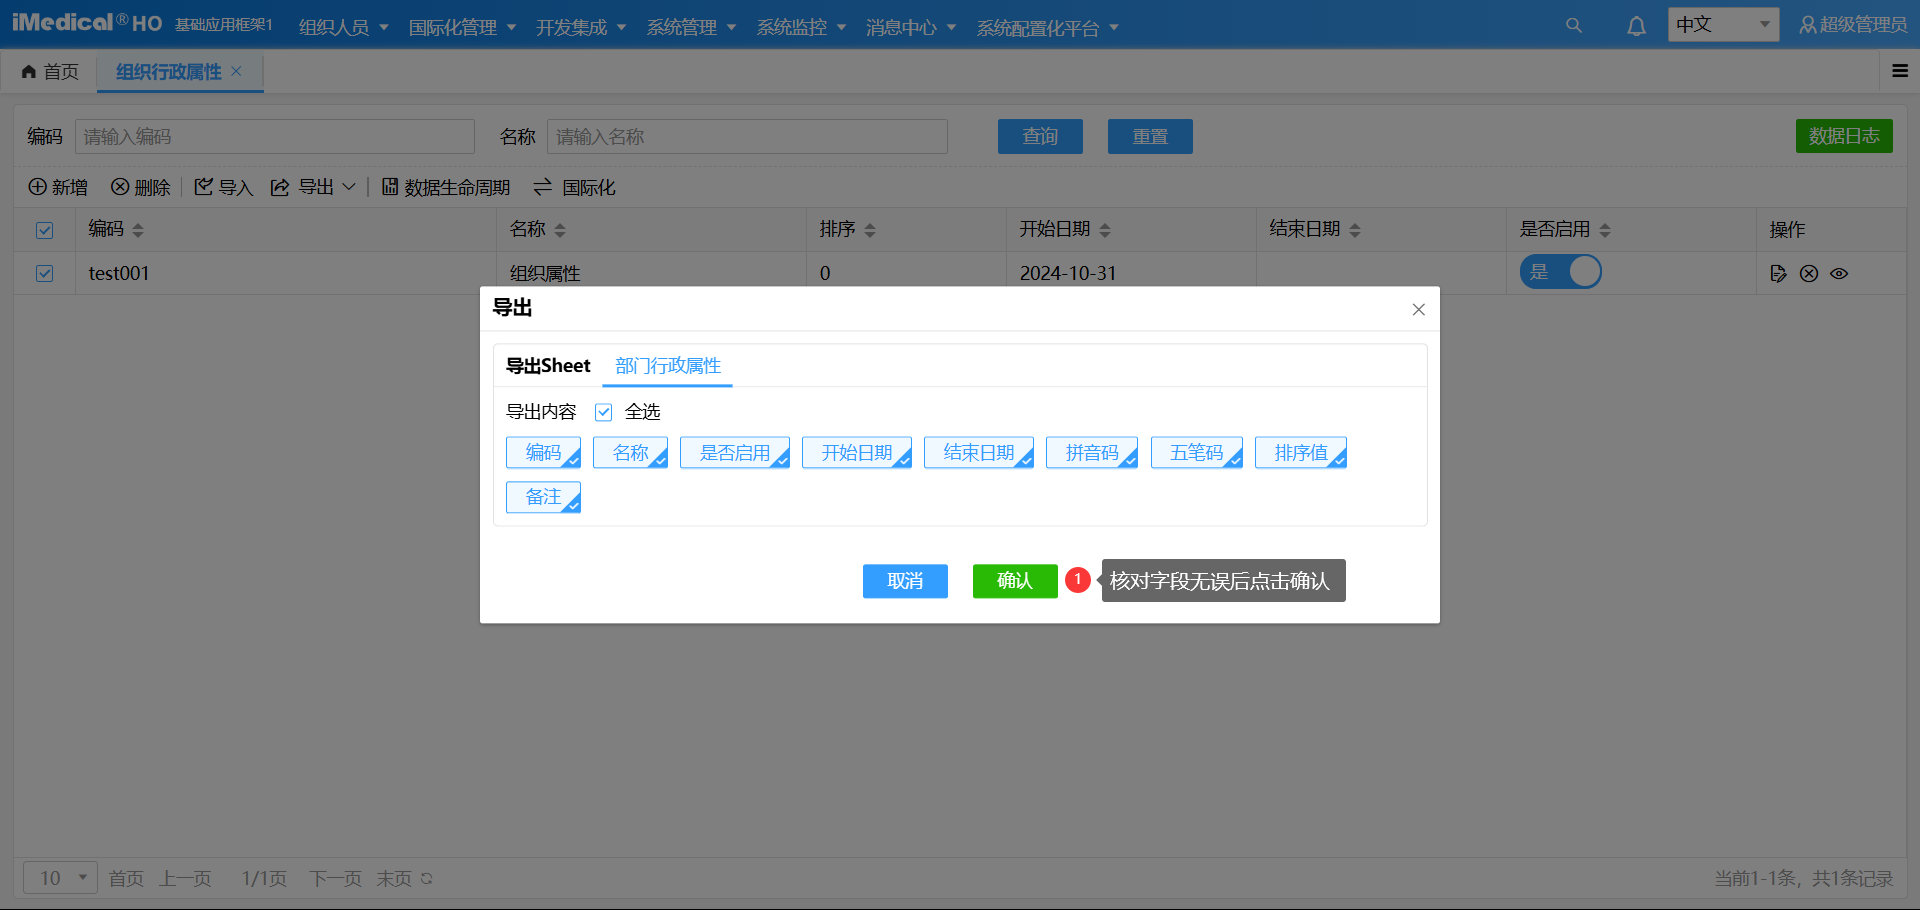The image size is (1920, 910).
Task: Open the 中文 language dropdown
Action: [x=1722, y=25]
